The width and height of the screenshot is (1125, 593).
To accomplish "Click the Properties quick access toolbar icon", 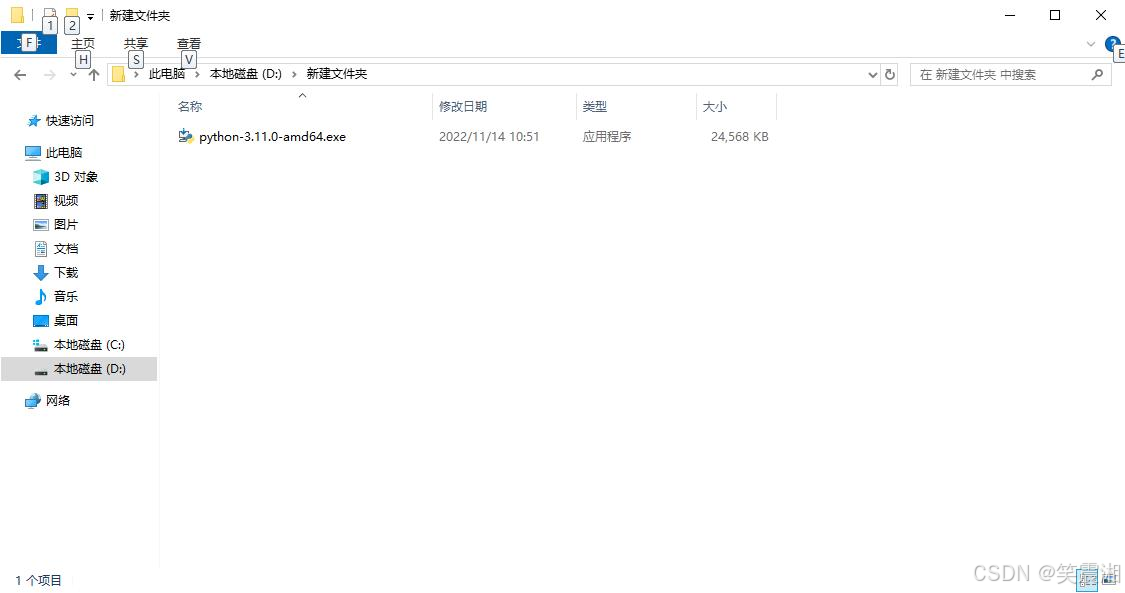I will coord(50,15).
